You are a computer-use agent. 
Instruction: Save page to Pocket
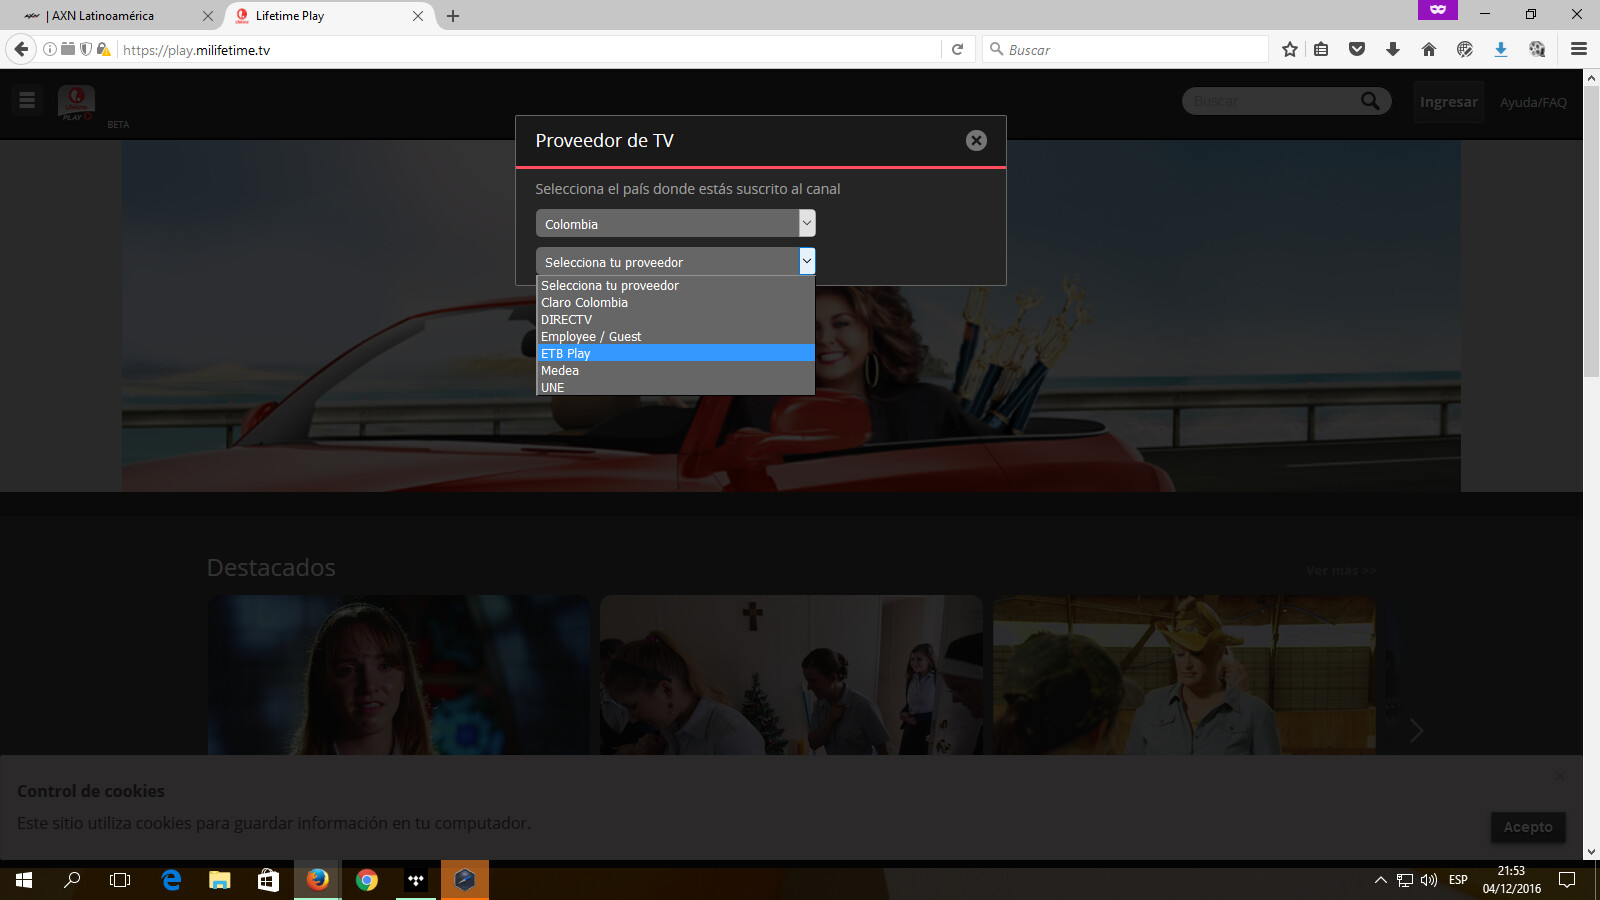tap(1357, 49)
